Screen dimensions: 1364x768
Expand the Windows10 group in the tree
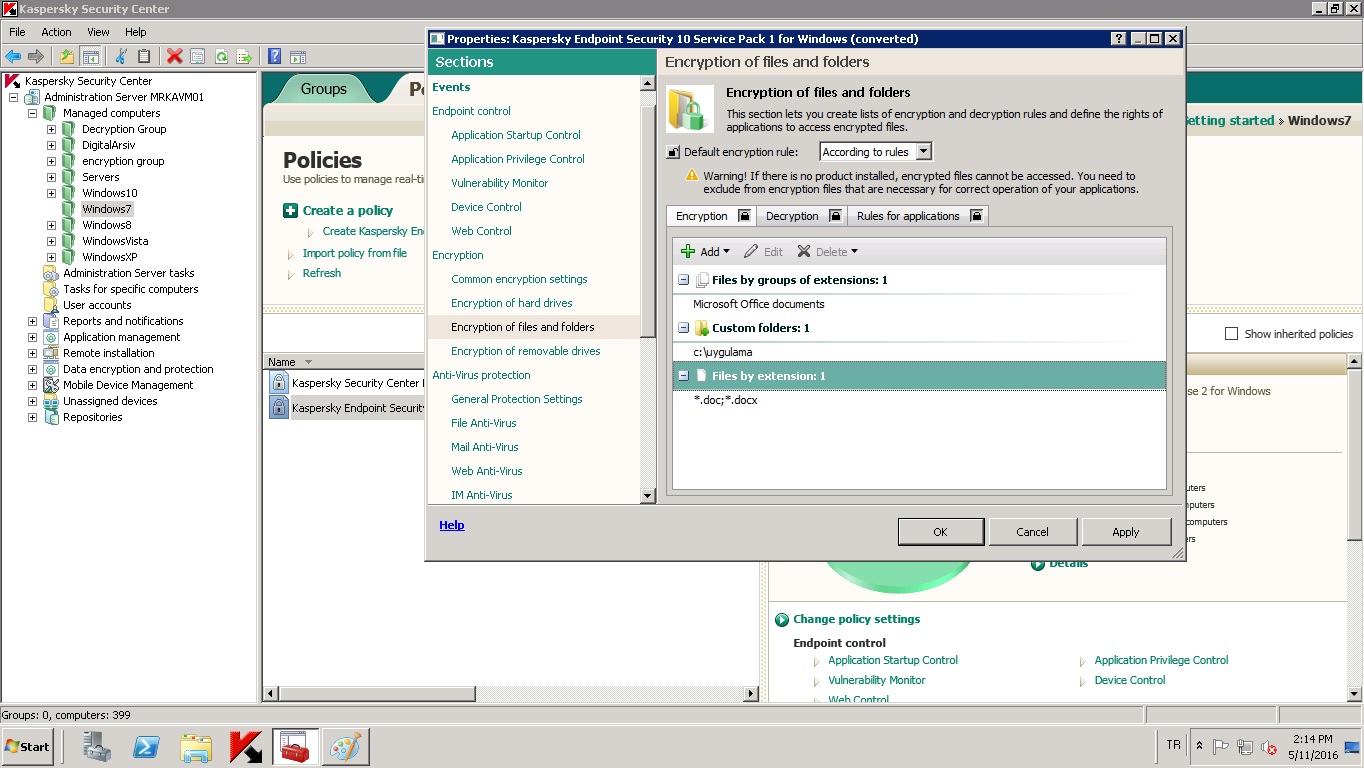click(x=51, y=193)
